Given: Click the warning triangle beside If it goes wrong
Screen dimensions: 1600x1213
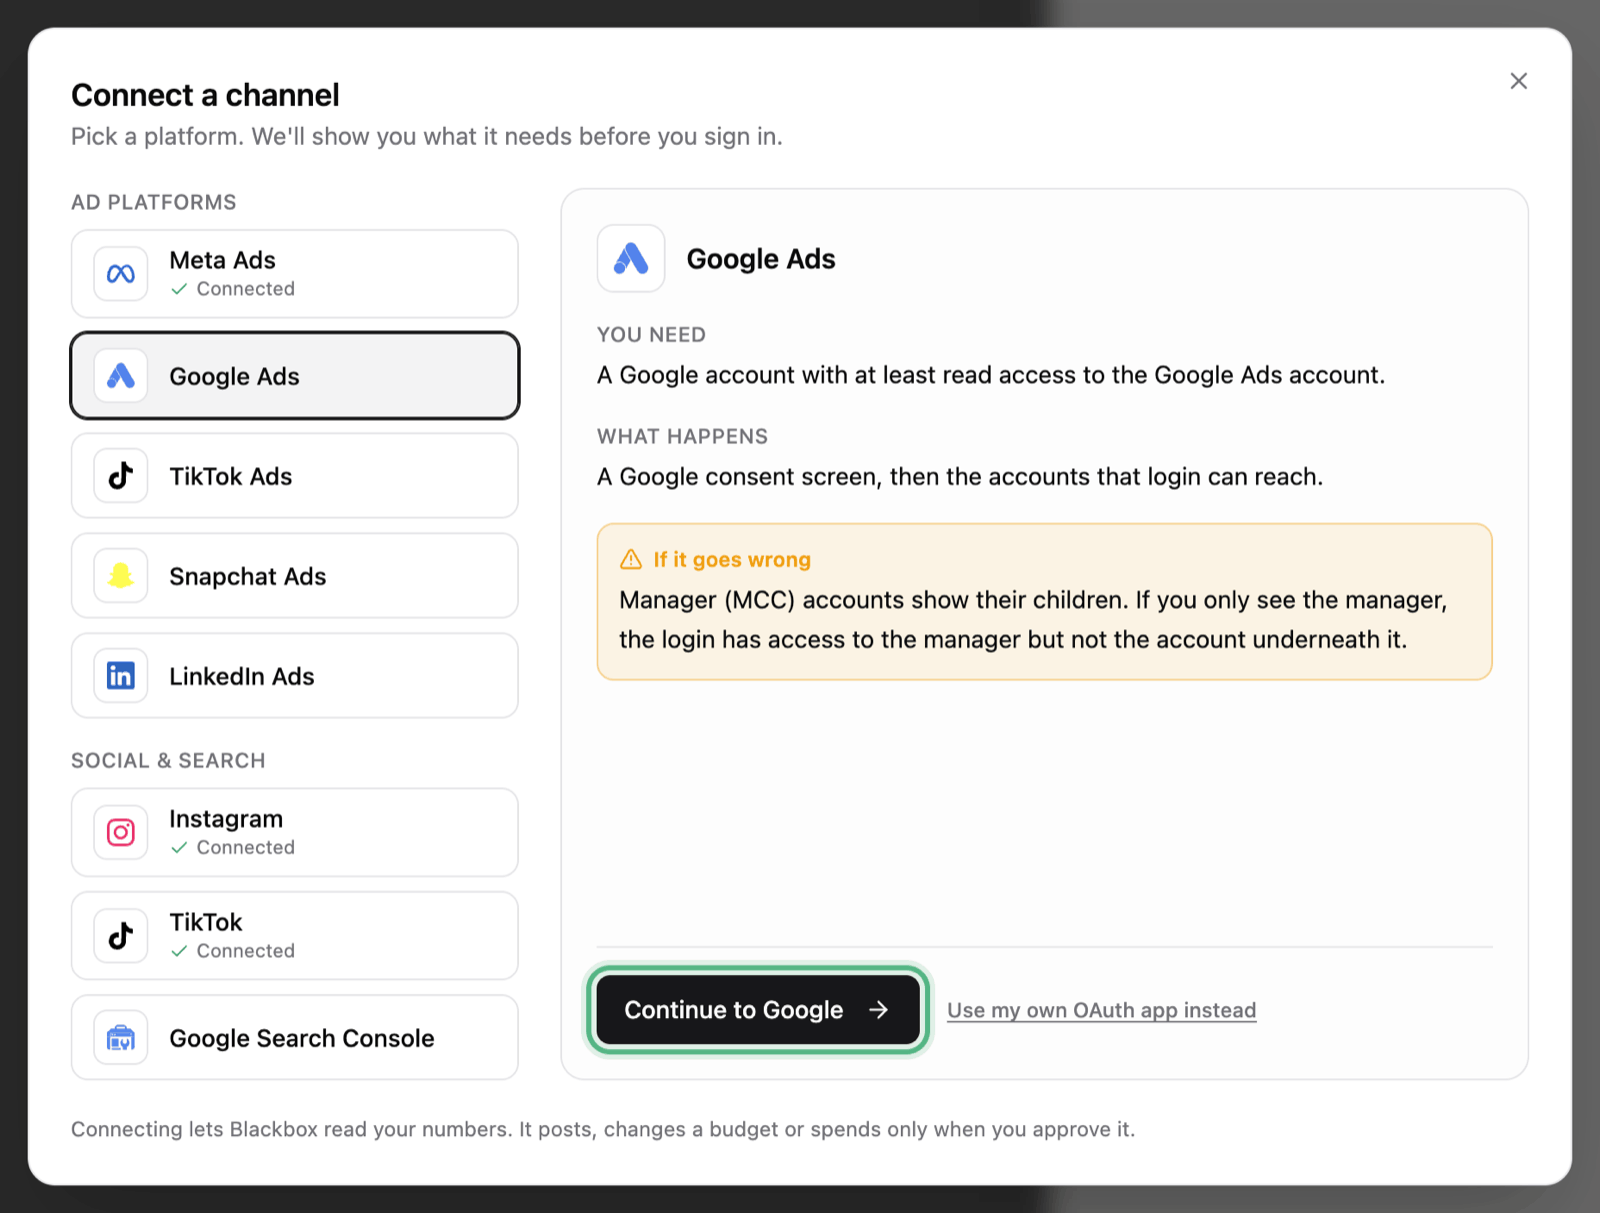Looking at the screenshot, I should point(631,559).
